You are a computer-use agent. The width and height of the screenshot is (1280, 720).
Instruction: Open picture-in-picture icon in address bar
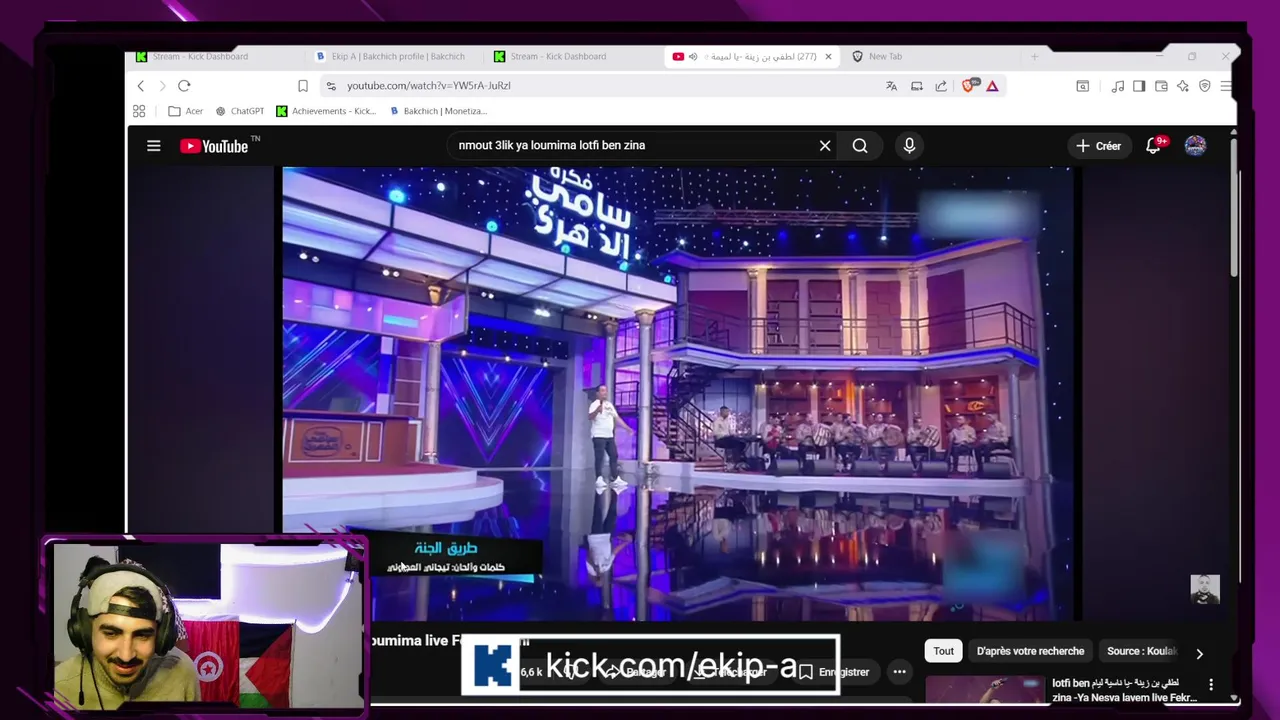coord(916,86)
